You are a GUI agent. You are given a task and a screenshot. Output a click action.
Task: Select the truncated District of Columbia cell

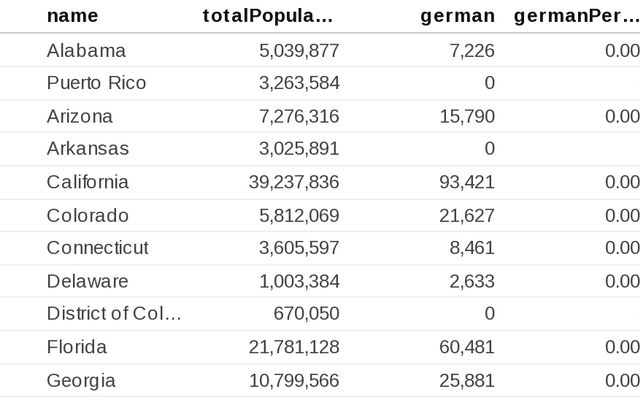coord(114,314)
